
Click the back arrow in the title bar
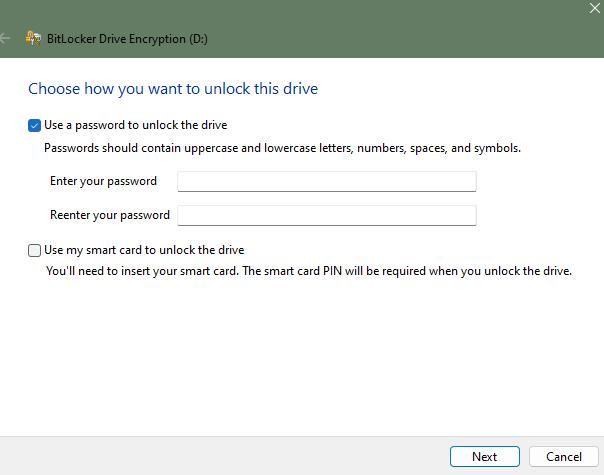click(5, 38)
